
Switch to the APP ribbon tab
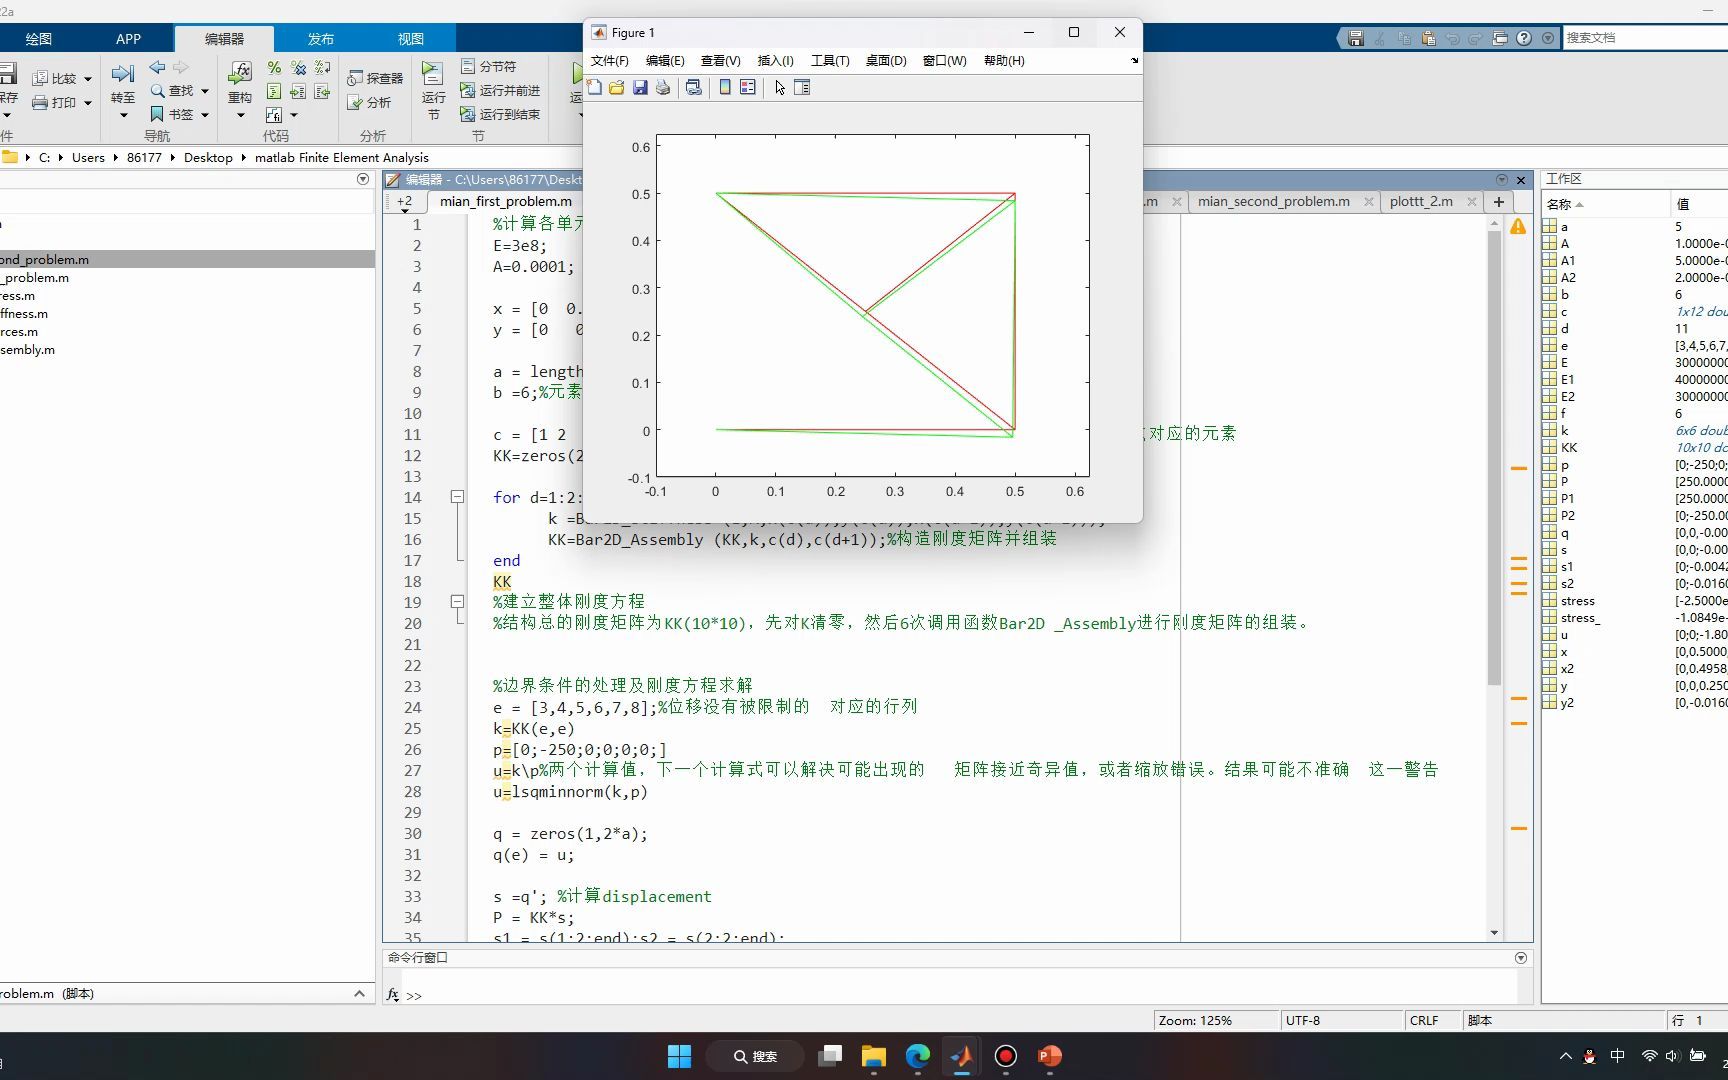(128, 39)
